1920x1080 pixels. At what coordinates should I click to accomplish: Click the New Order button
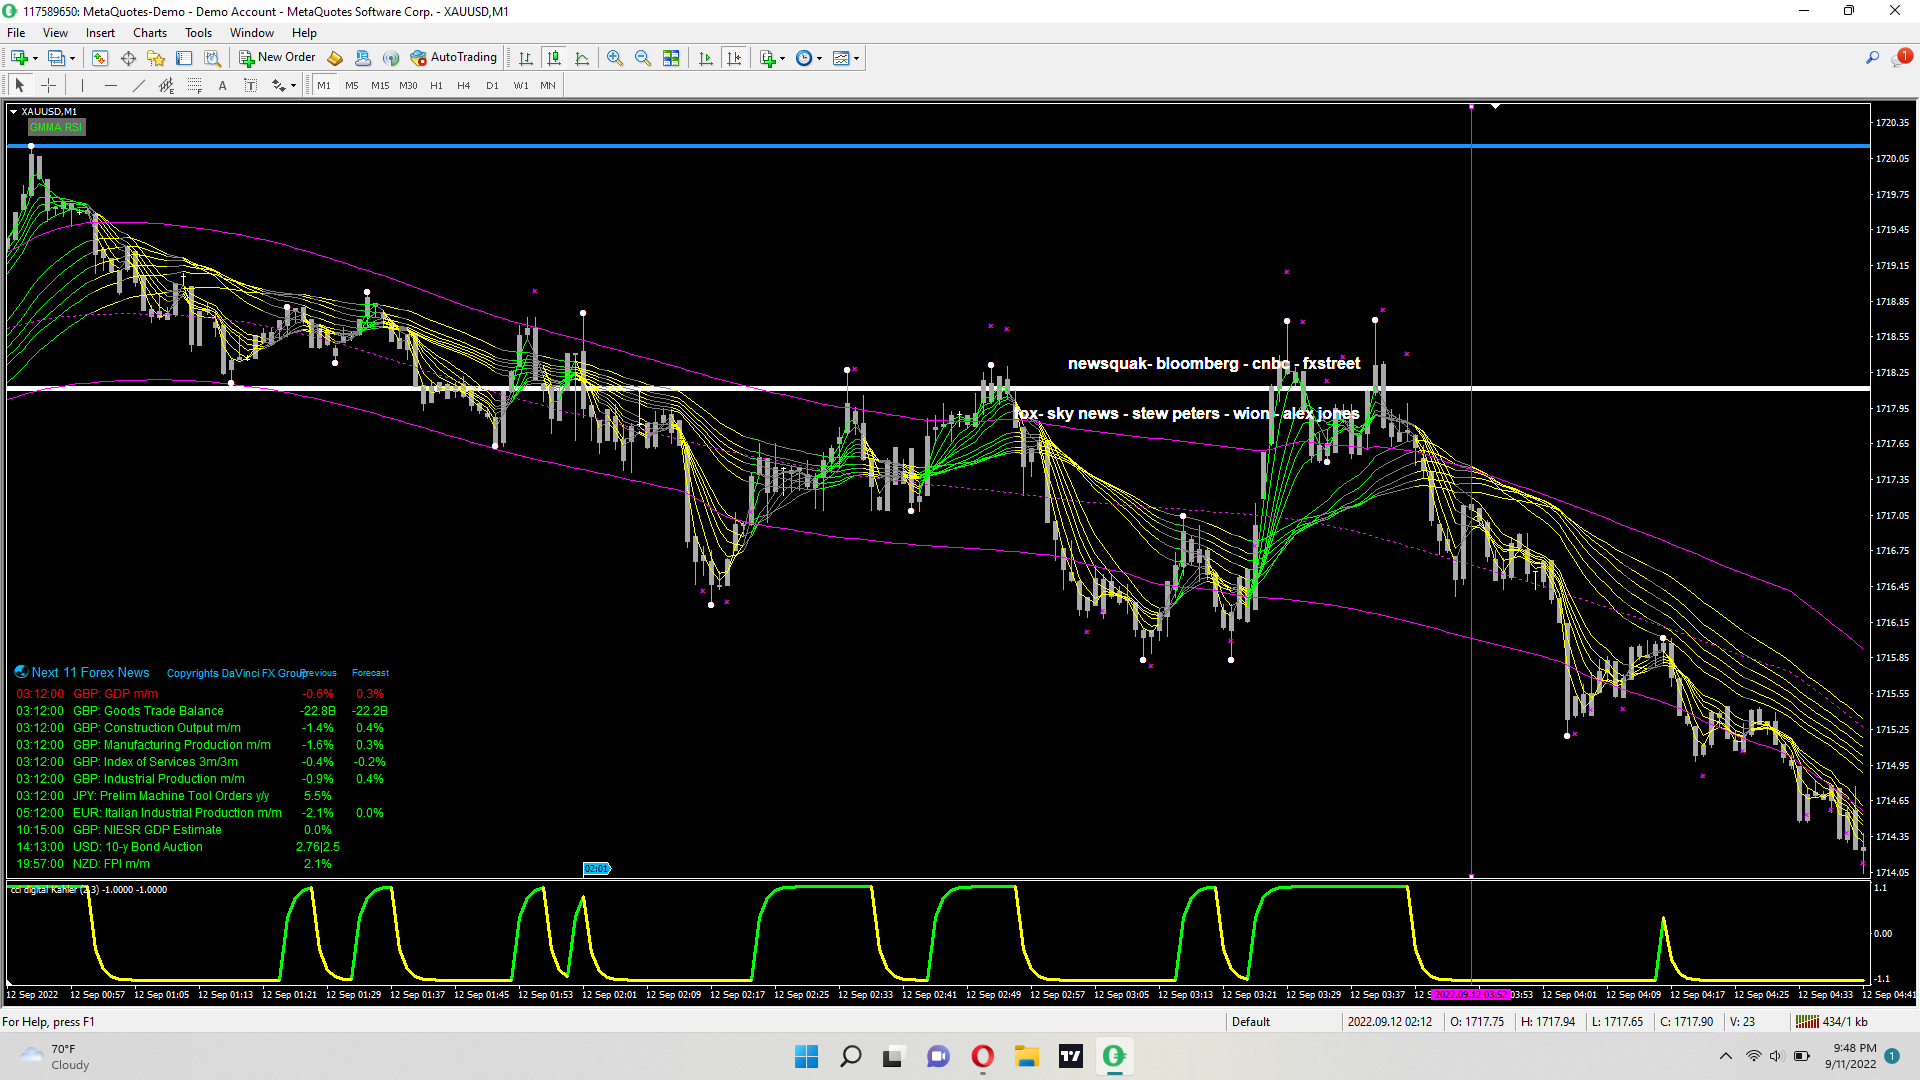pos(277,58)
